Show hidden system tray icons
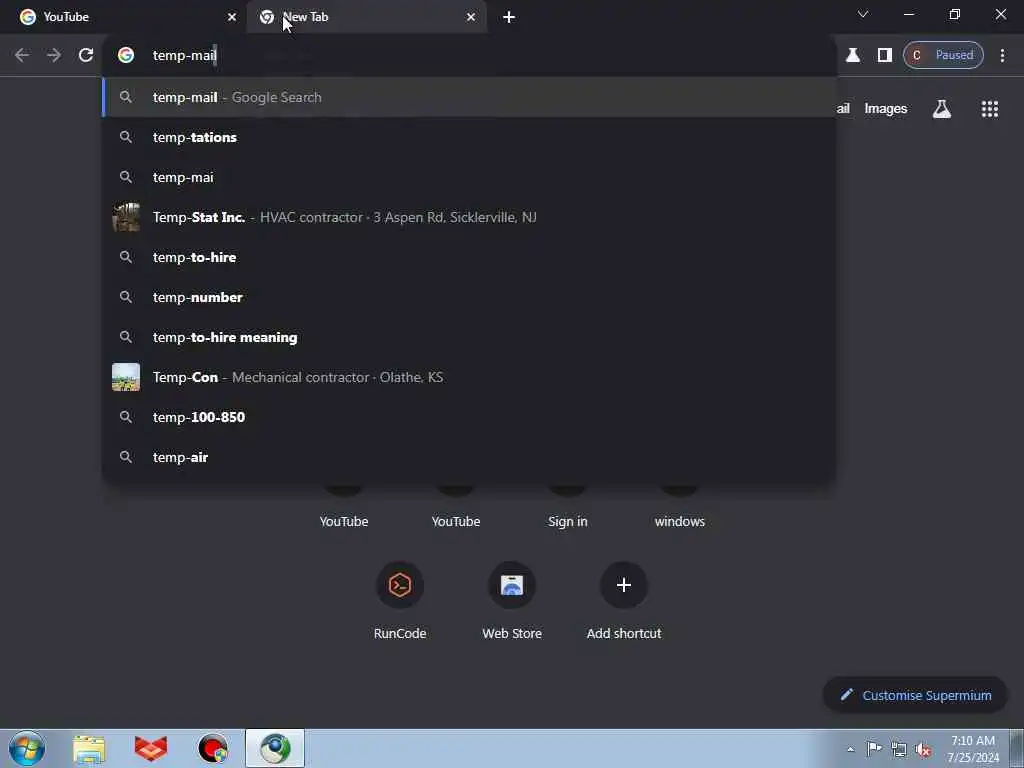 tap(850, 750)
